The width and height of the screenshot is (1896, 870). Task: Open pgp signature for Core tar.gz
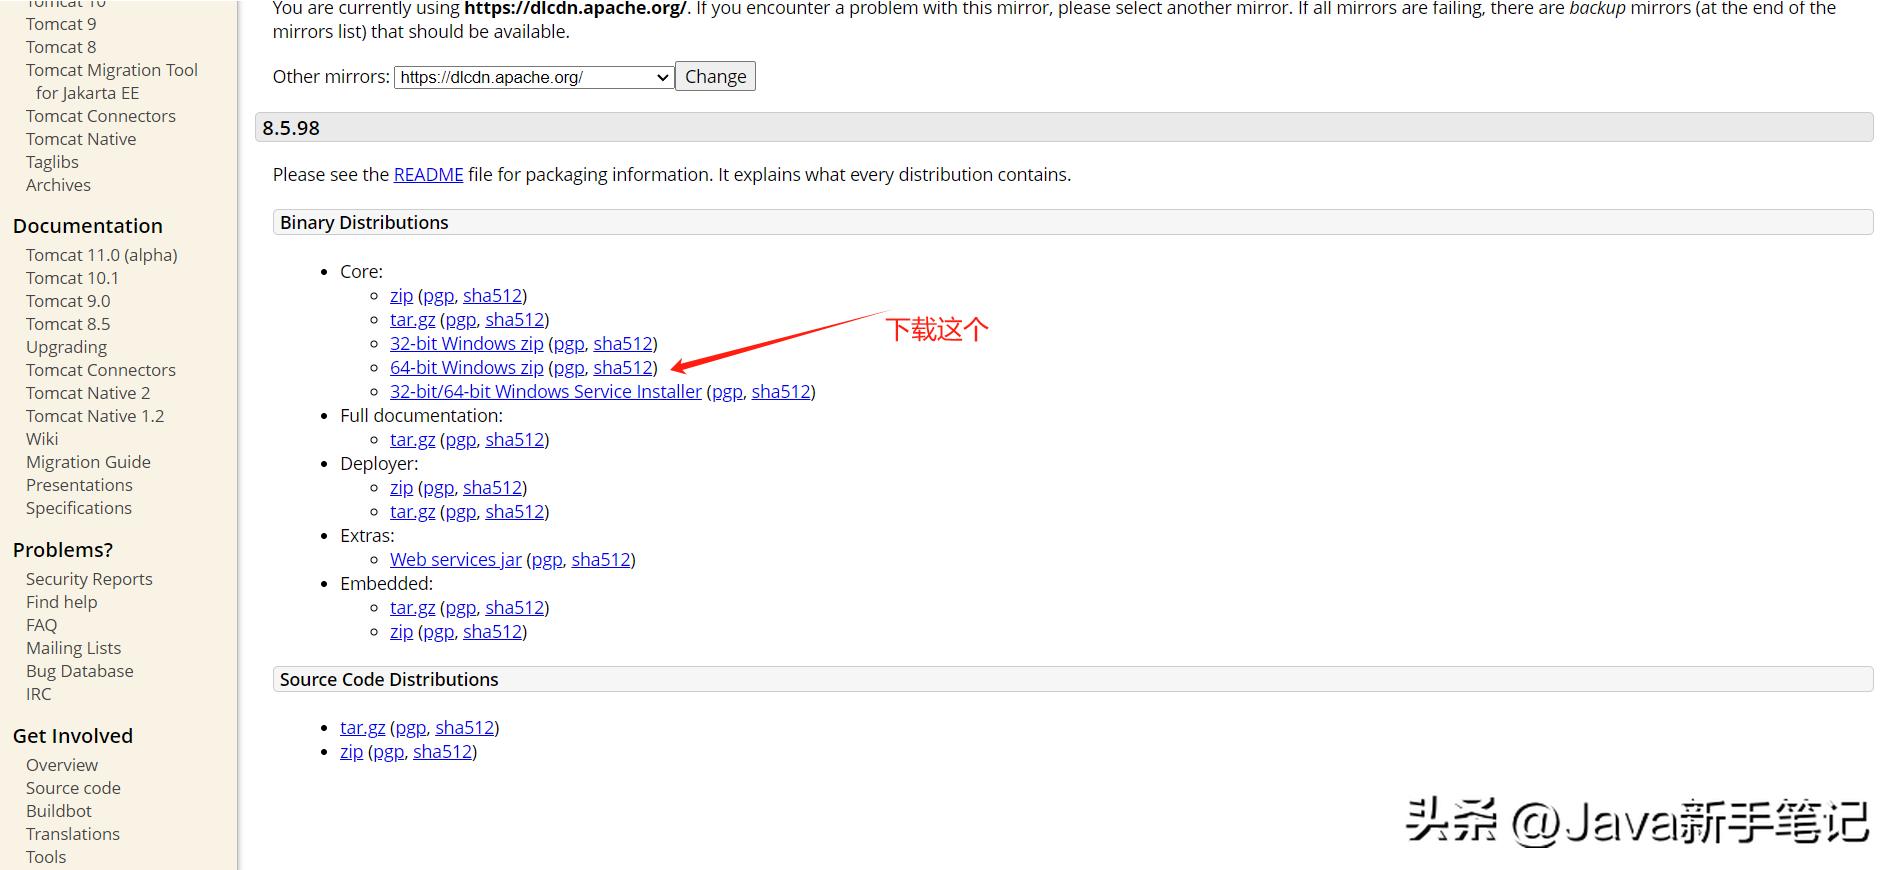point(460,320)
